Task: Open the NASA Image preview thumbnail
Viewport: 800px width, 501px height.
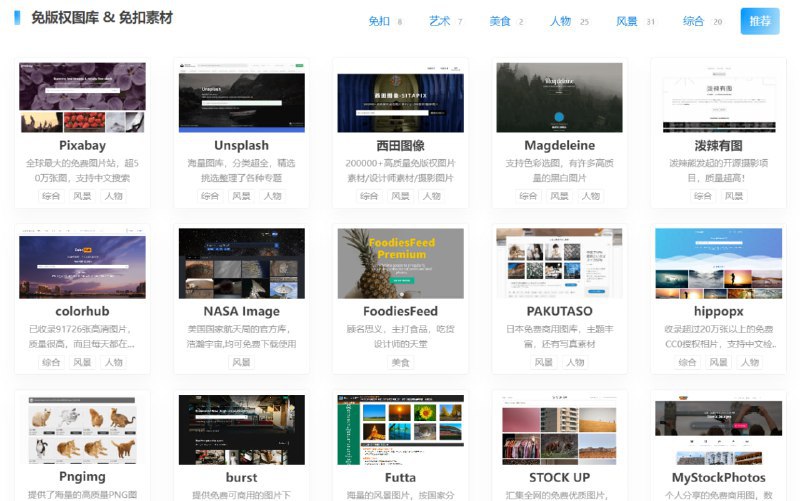Action: pos(241,263)
